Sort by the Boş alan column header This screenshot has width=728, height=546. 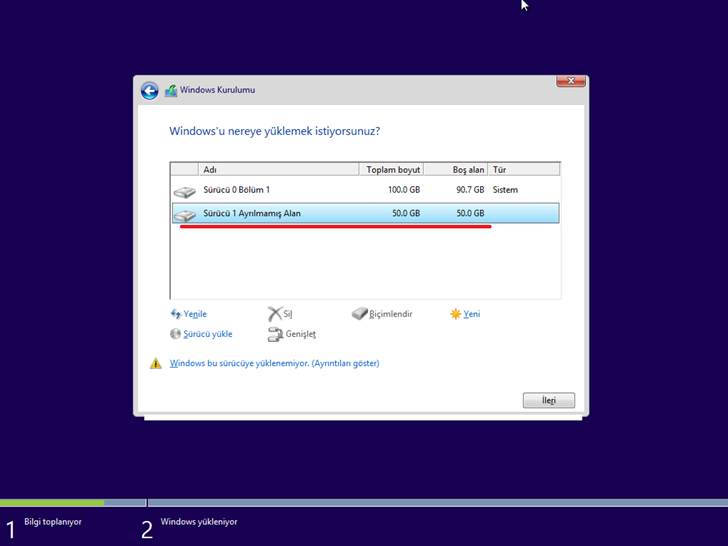point(456,169)
